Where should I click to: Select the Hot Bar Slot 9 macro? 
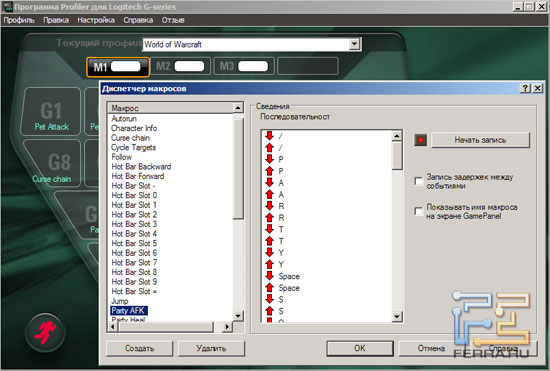pyautogui.click(x=134, y=282)
